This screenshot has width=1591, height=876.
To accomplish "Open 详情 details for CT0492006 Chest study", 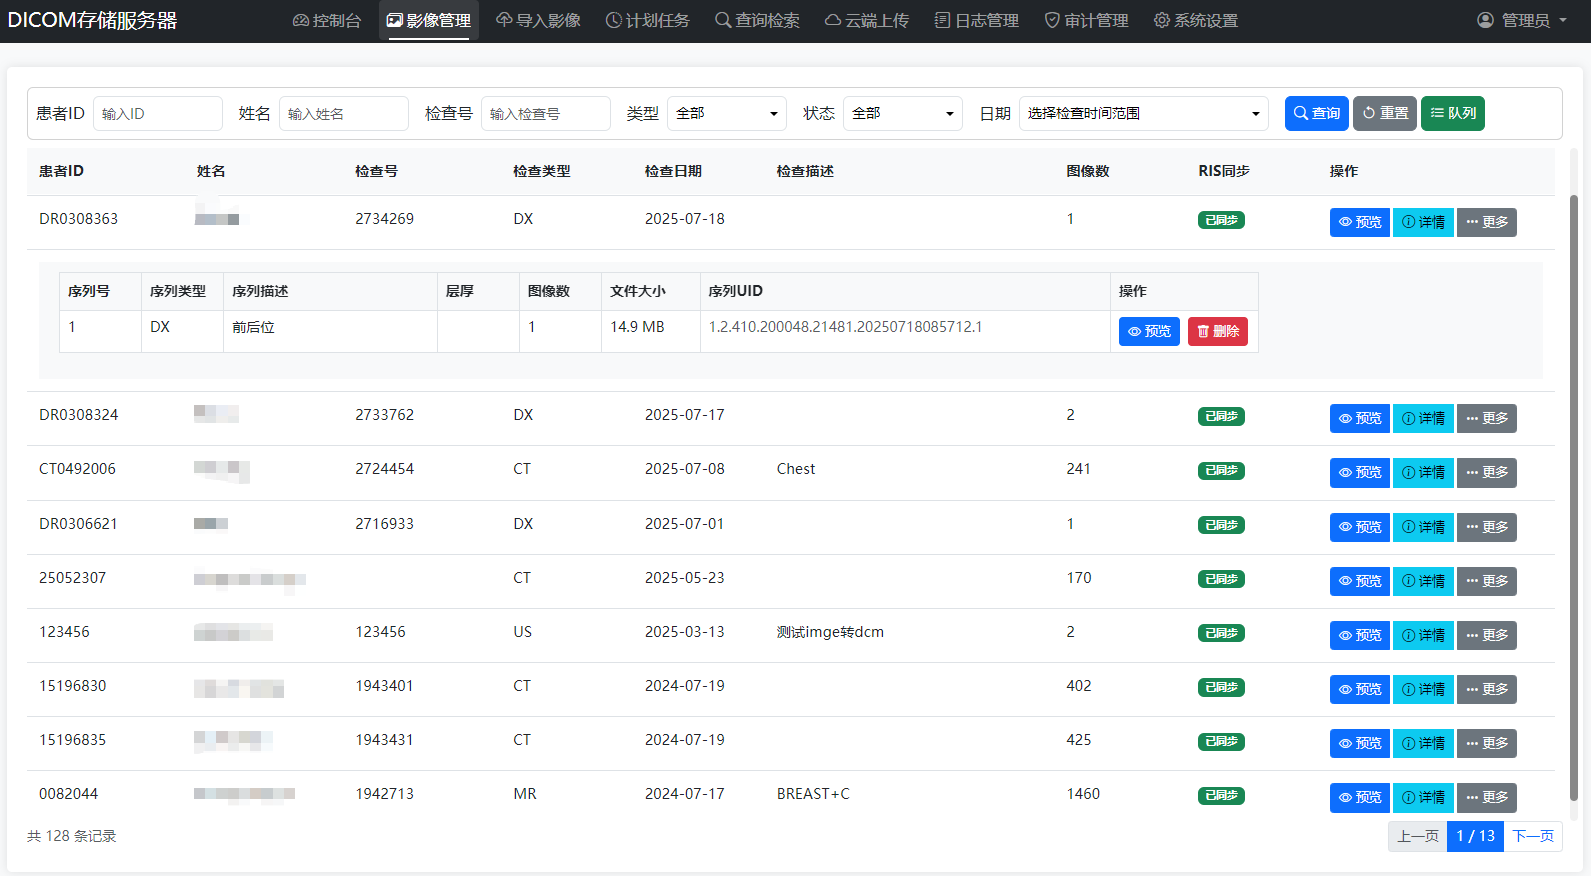I will coord(1422,472).
